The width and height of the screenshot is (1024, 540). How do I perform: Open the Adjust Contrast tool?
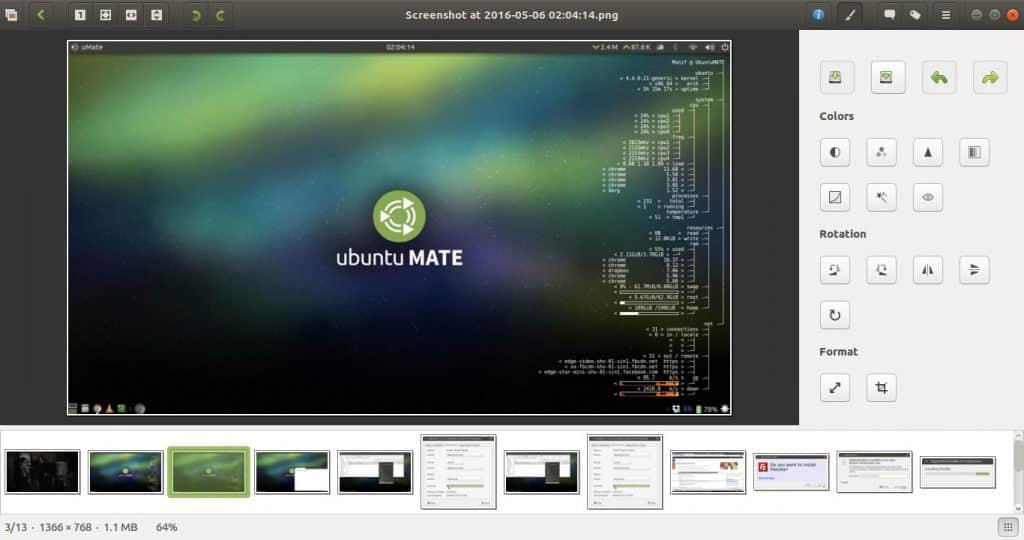[x=836, y=152]
